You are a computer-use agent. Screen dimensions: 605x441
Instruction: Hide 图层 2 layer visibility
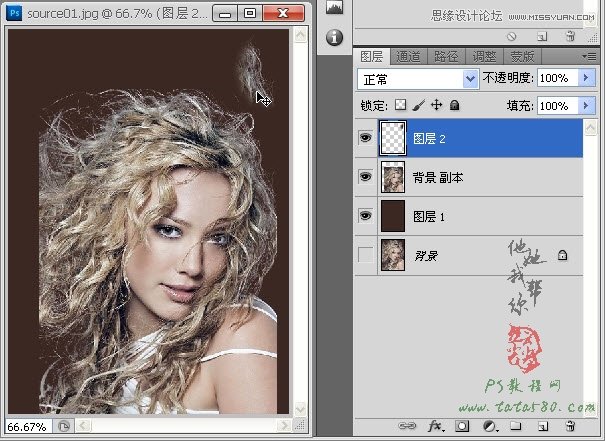[x=365, y=137]
